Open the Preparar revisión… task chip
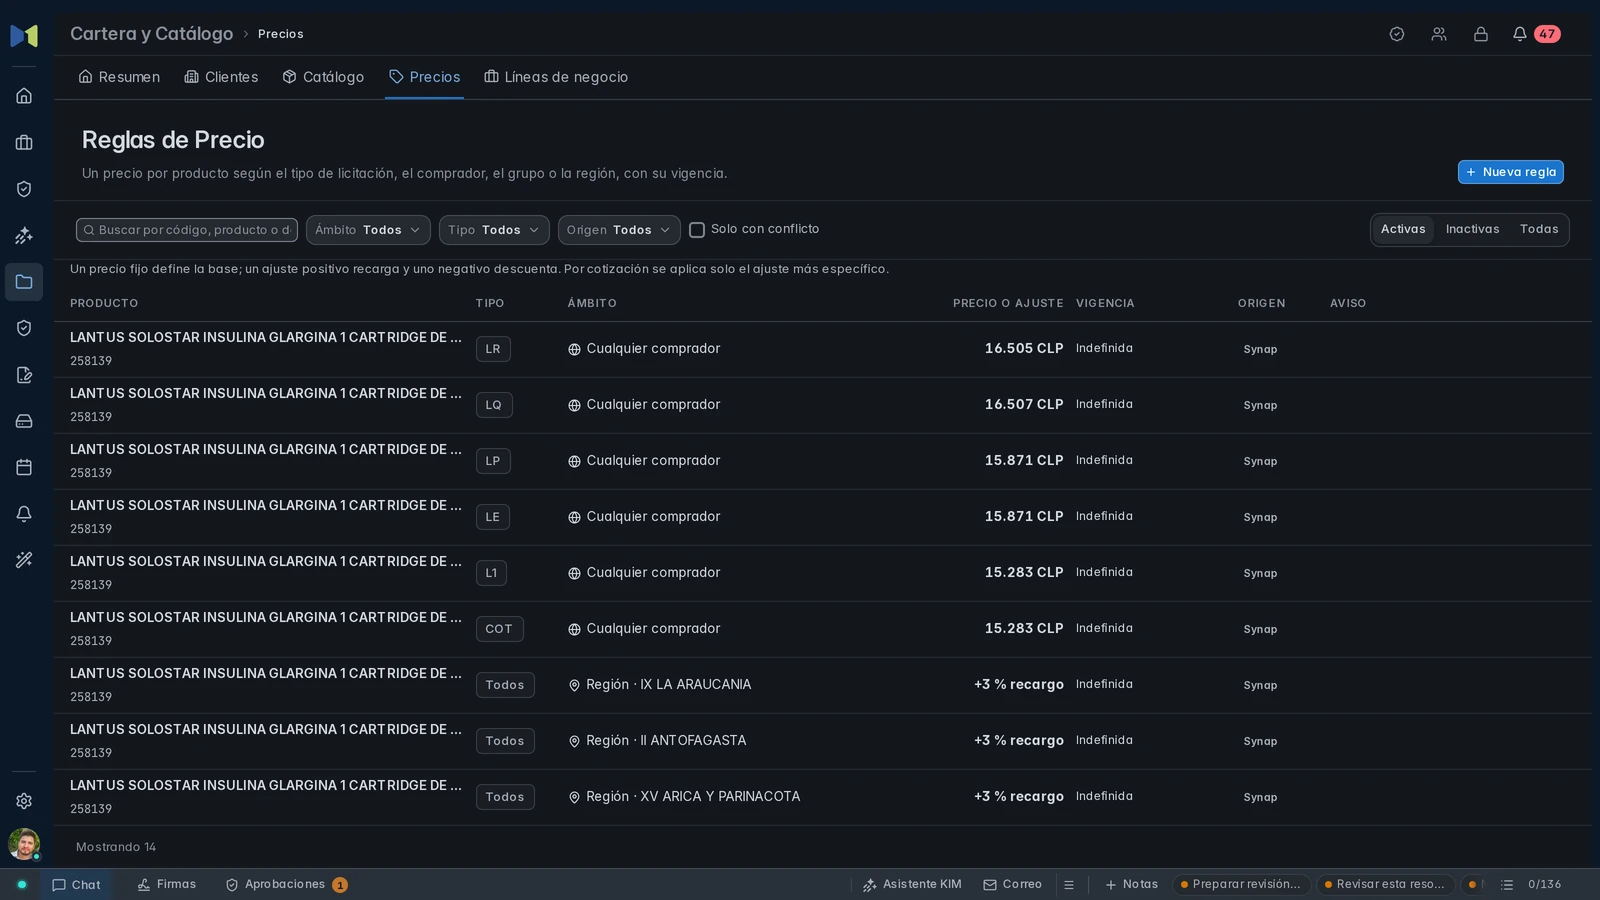 [1241, 885]
